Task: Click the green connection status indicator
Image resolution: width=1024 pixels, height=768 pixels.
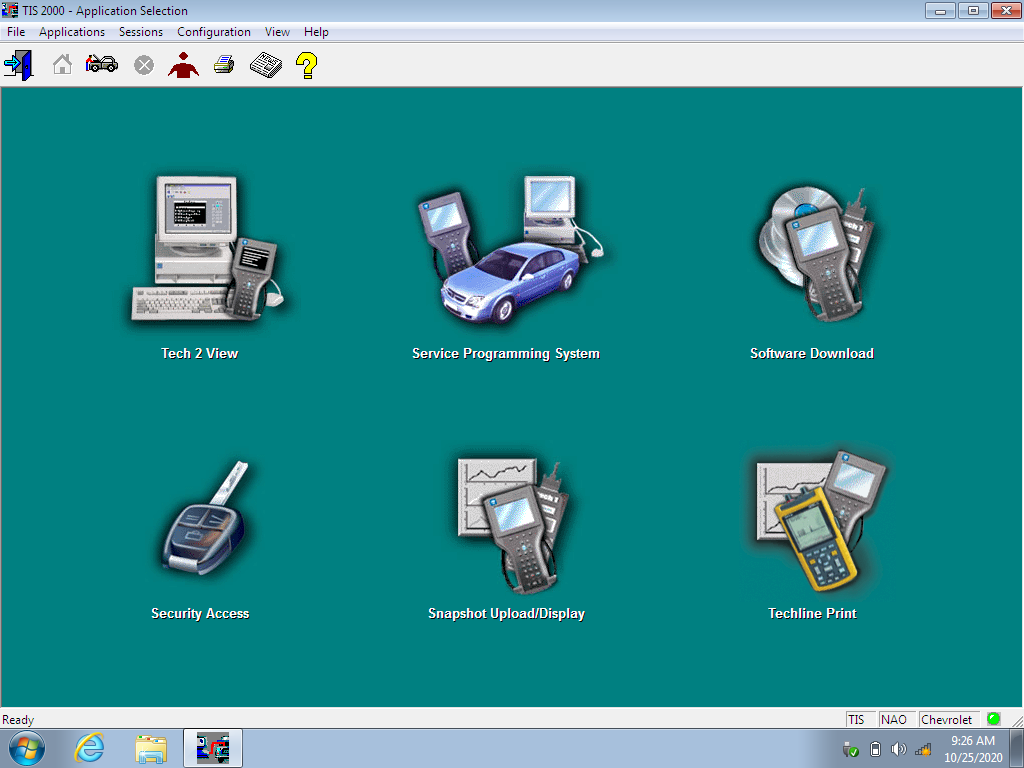Action: (993, 718)
